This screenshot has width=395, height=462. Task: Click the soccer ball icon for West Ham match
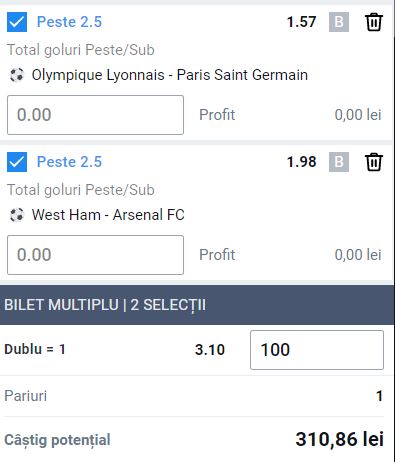[x=17, y=215]
